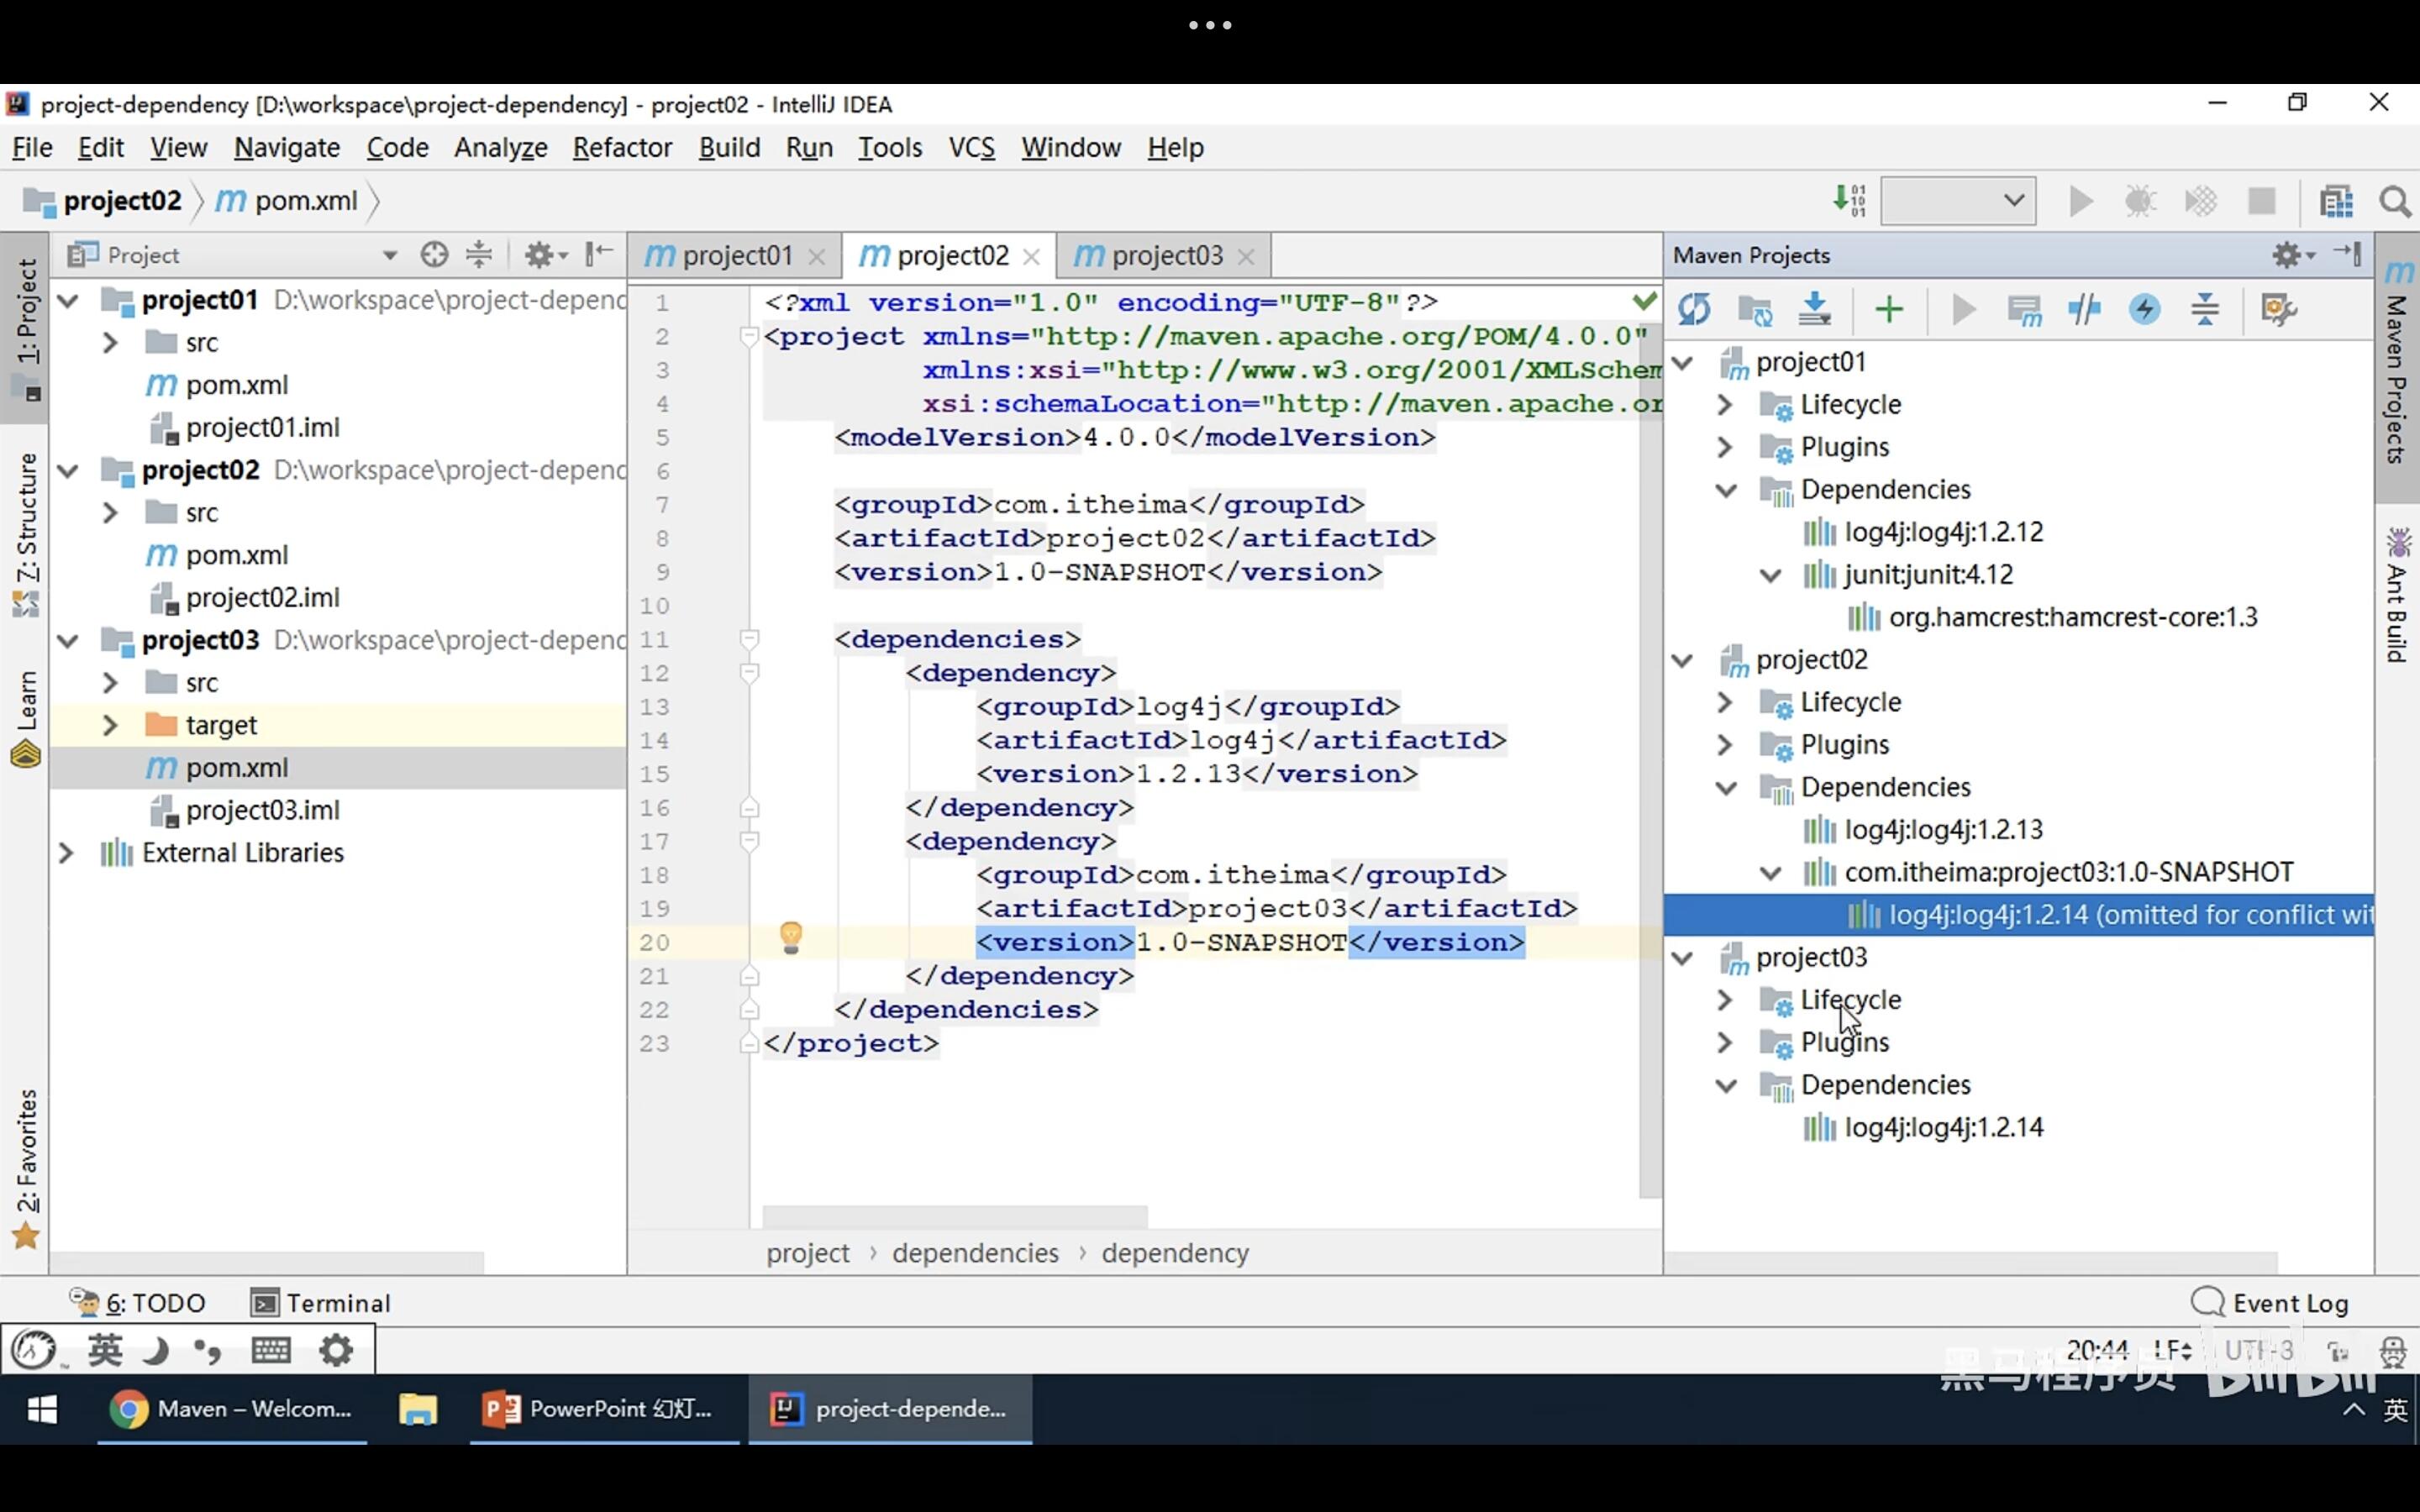Image resolution: width=2420 pixels, height=1512 pixels.
Task: Expand Plugins under project03 in Maven
Action: coord(1725,1043)
